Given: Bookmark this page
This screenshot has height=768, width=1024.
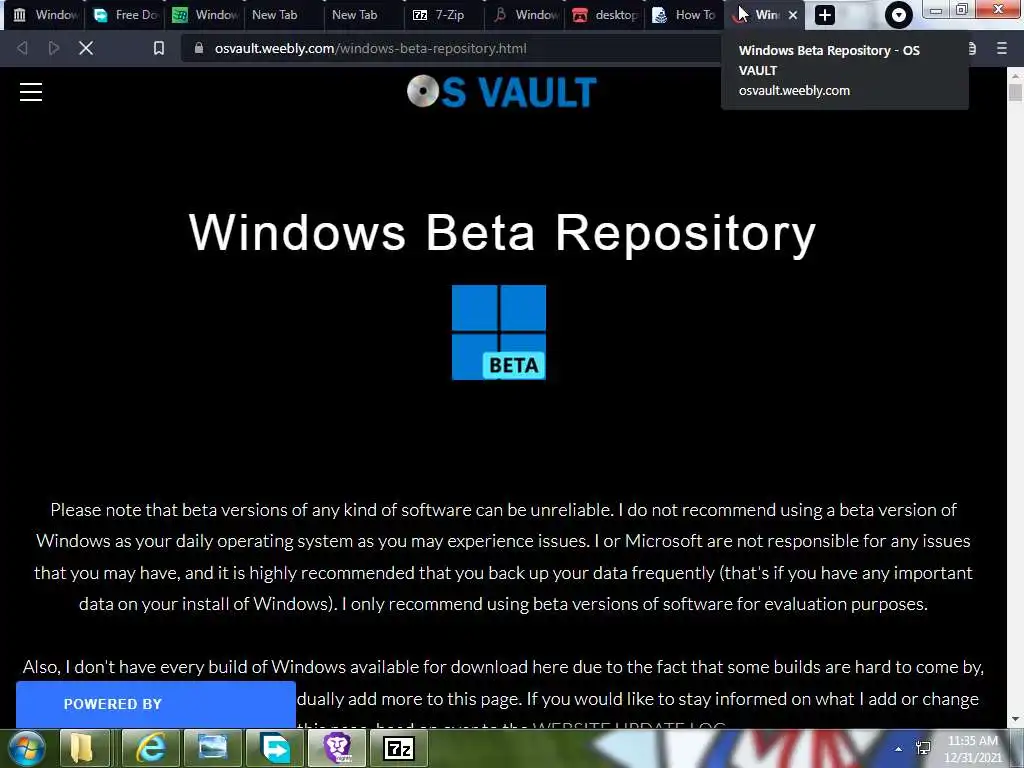Looking at the screenshot, I should click(159, 48).
